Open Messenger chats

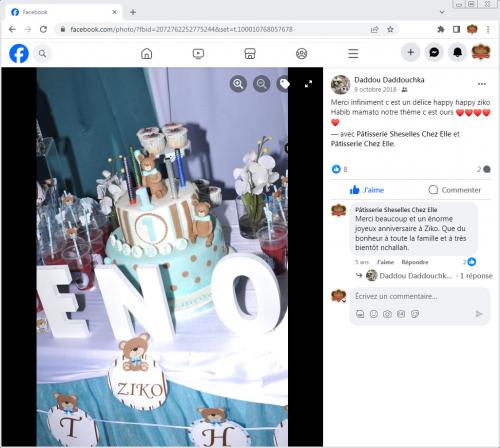click(x=434, y=52)
